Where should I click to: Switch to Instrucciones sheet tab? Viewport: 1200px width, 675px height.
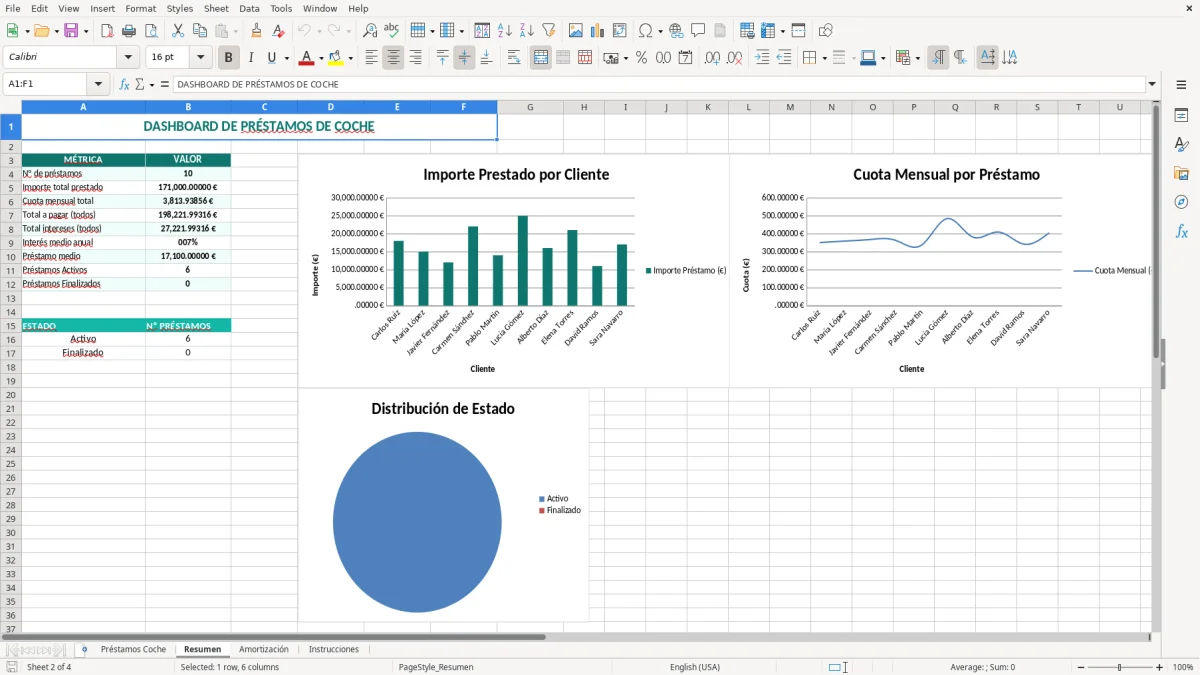(x=334, y=649)
